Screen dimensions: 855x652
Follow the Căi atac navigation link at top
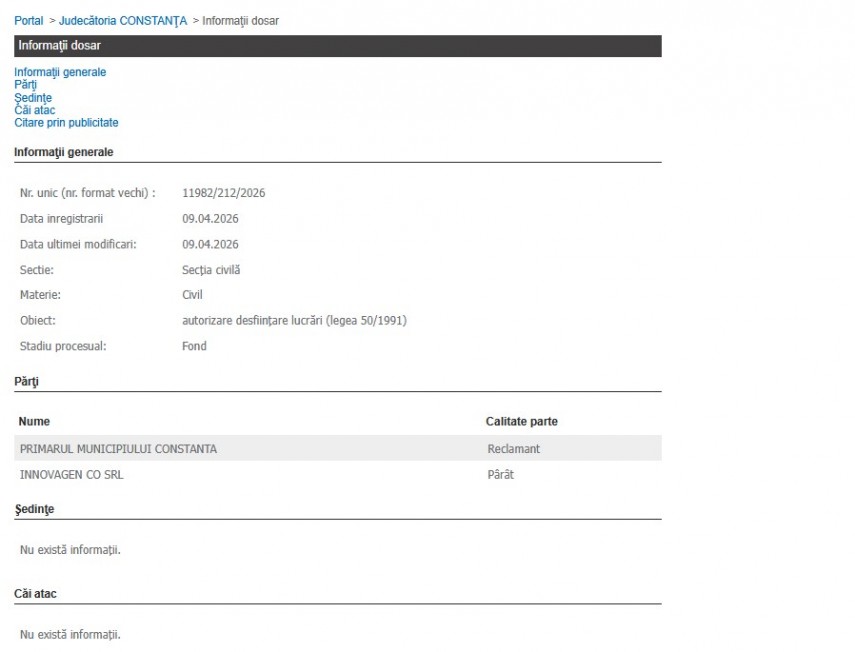[34, 110]
